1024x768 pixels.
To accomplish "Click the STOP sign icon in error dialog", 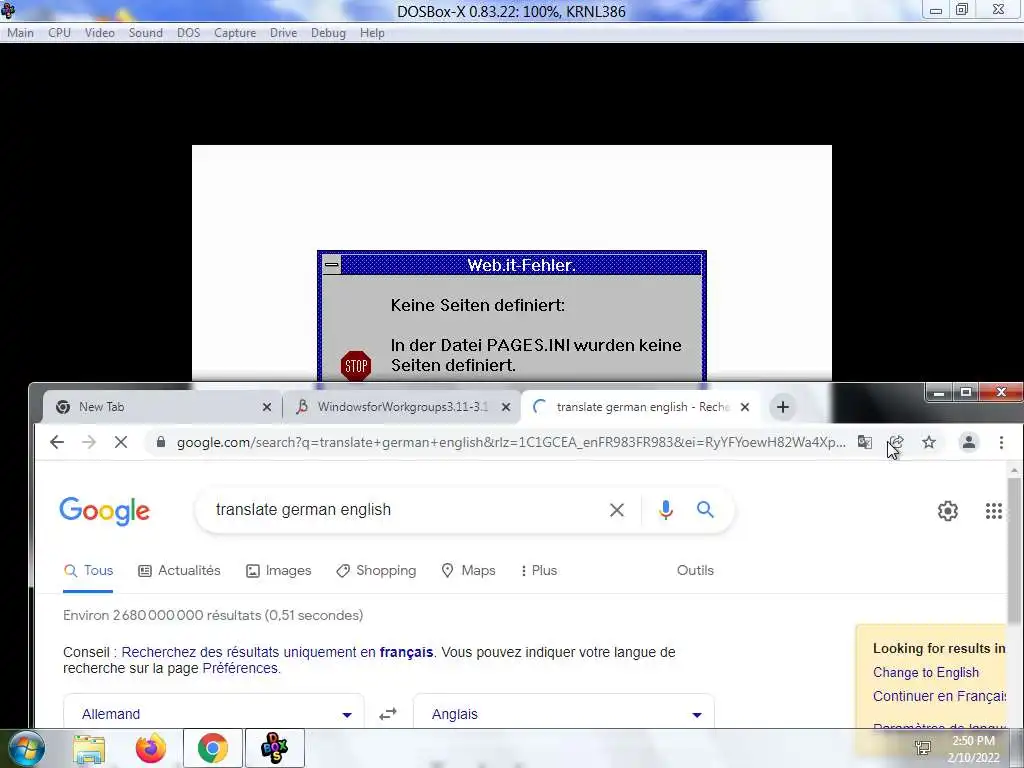I will pos(356,365).
